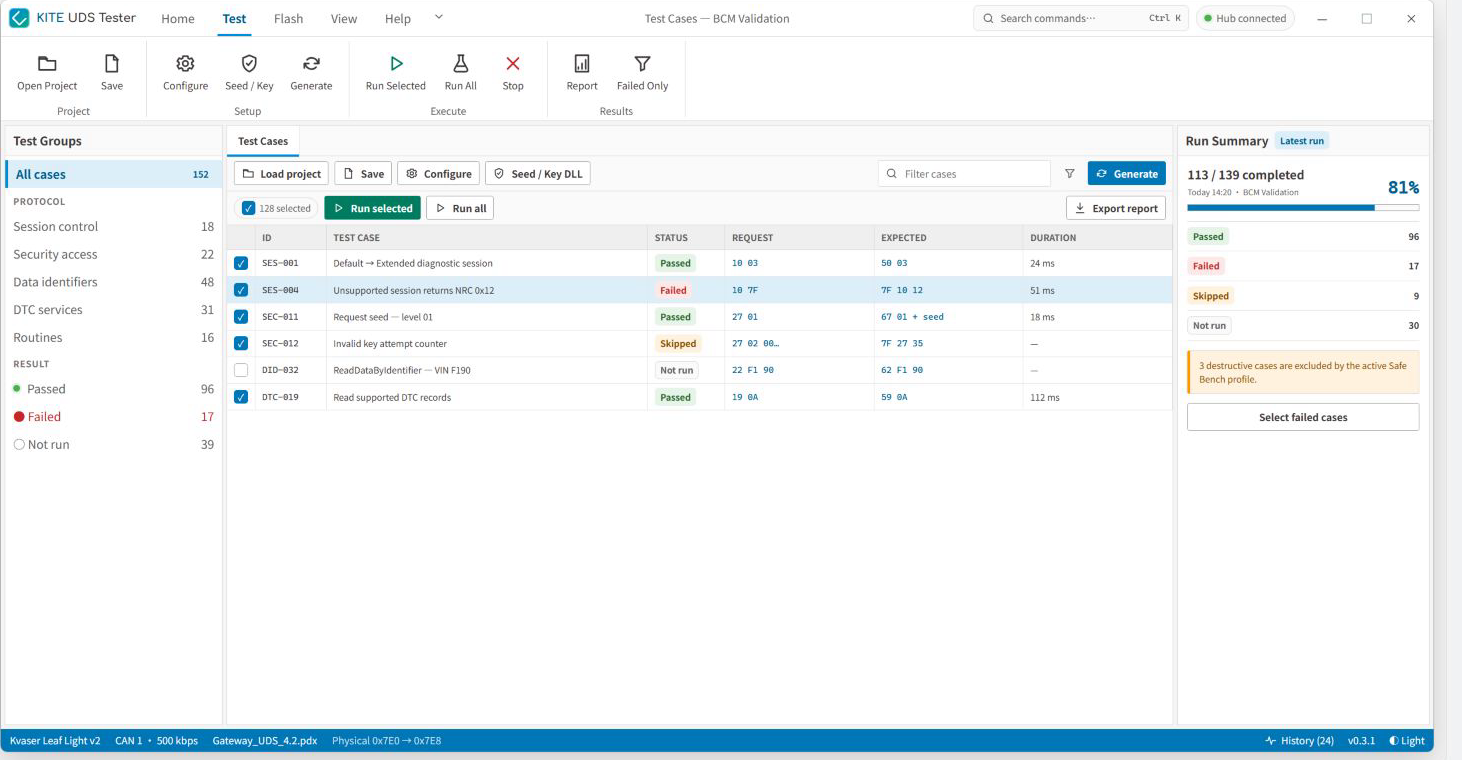Viewport: 1462px width, 760px height.
Task: Focus the Search commands field
Action: 1081,18
